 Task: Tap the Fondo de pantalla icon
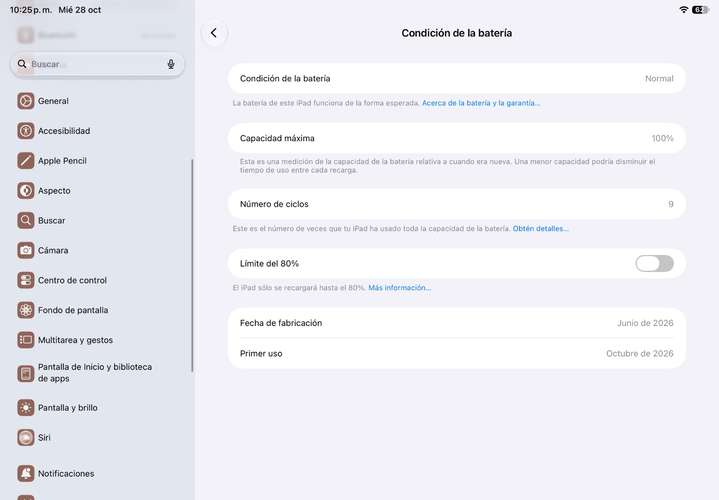(x=26, y=310)
